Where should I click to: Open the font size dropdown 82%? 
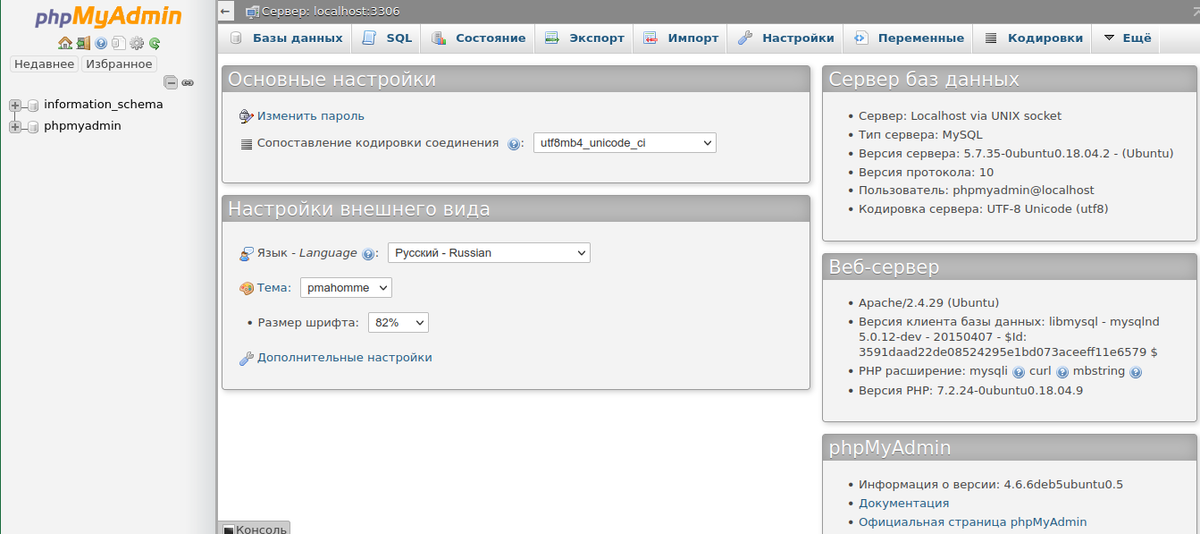[x=398, y=323]
